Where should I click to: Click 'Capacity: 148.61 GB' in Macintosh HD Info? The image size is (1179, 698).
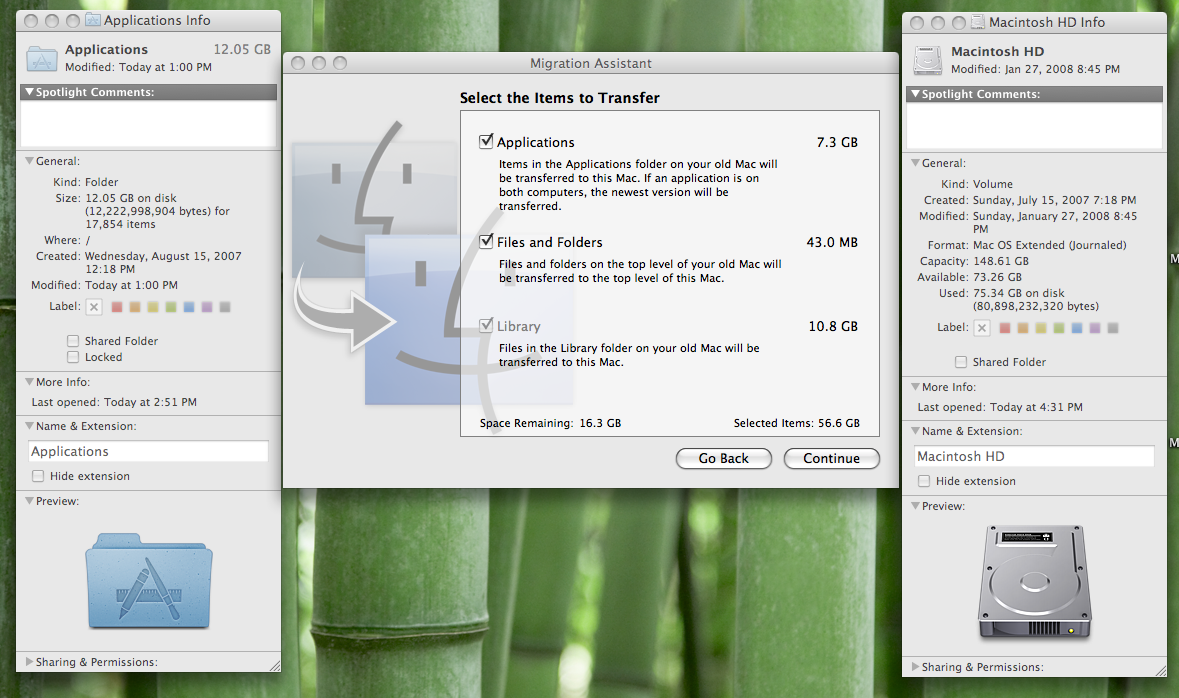[974, 261]
